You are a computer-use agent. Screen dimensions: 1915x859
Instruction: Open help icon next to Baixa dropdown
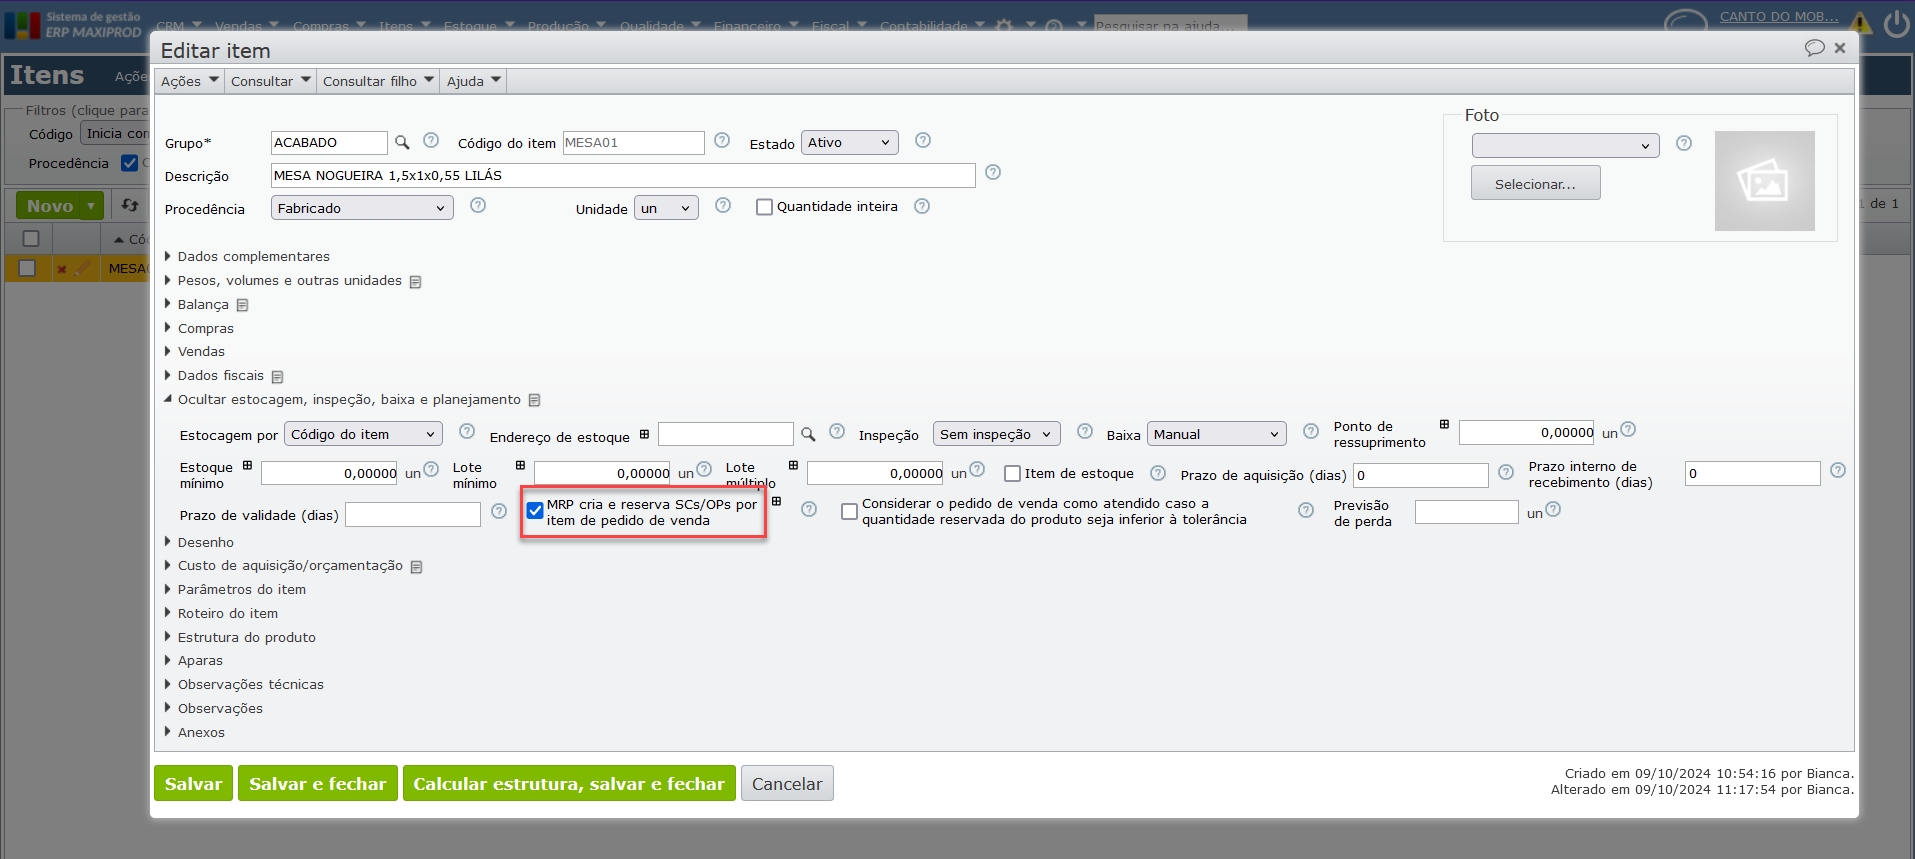tap(1311, 431)
